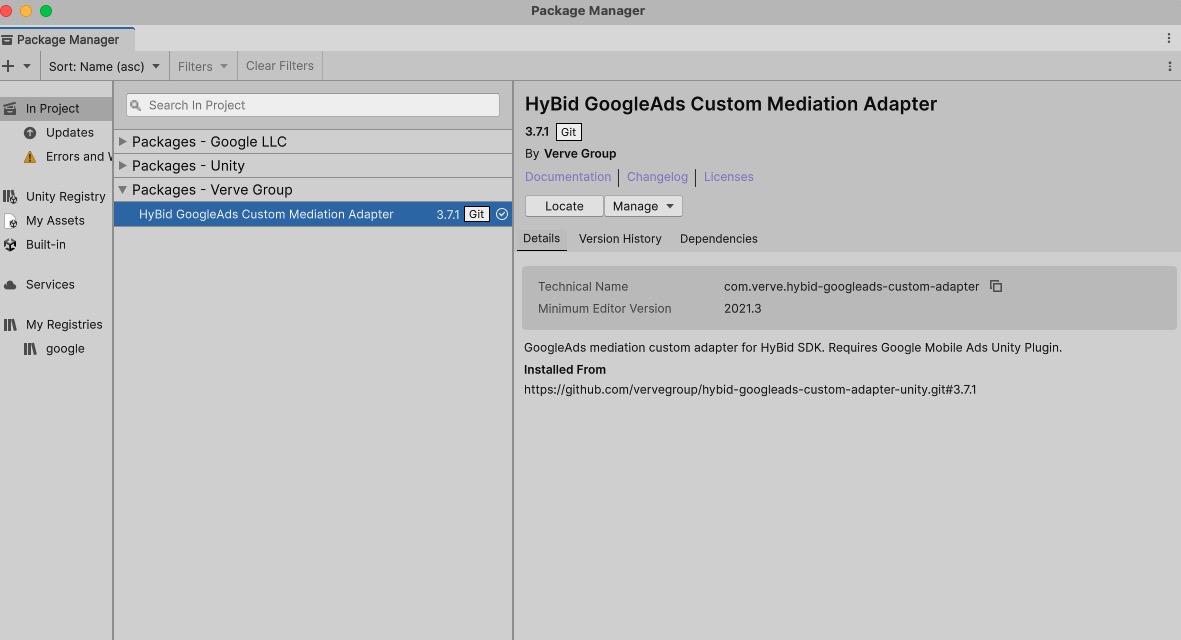Select Built-in in sidebar
Image resolution: width=1181 pixels, height=640 pixels.
tap(45, 245)
